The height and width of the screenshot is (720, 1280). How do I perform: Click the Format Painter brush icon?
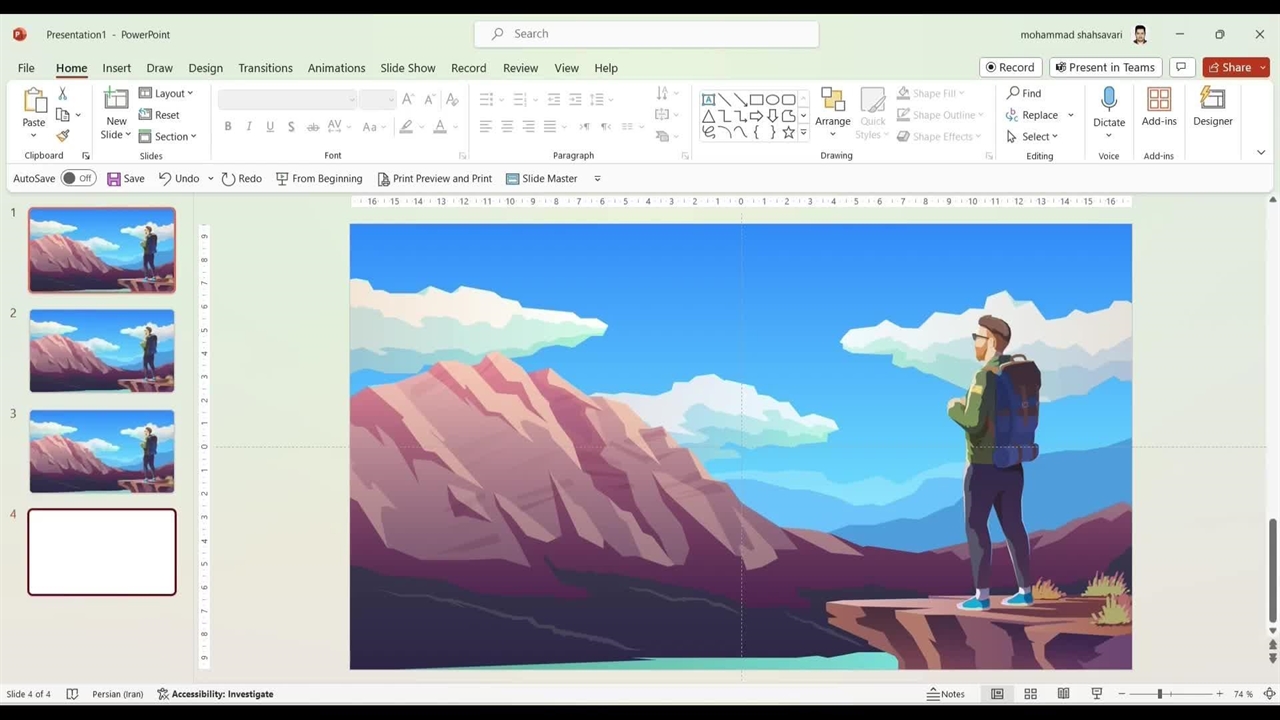click(63, 136)
